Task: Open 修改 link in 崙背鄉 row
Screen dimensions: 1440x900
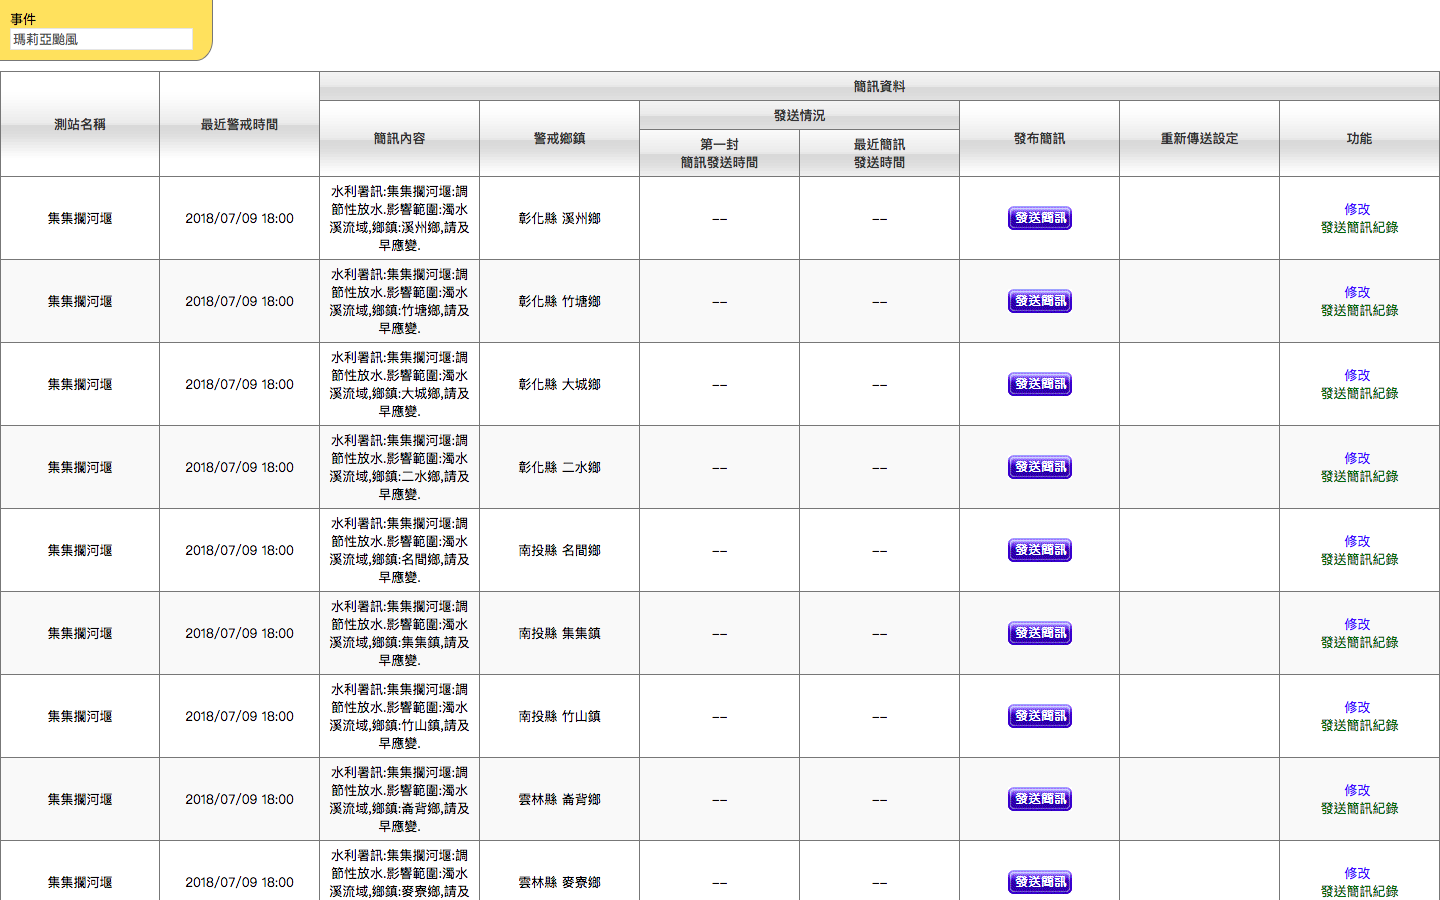Action: pos(1357,790)
